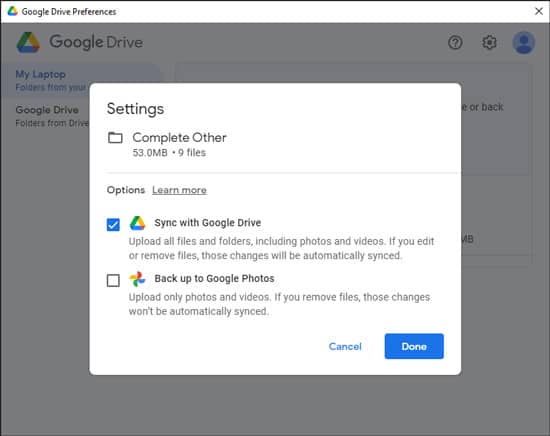Click the 53.0MB • 9 files text
The height and width of the screenshot is (436, 550).
169,153
